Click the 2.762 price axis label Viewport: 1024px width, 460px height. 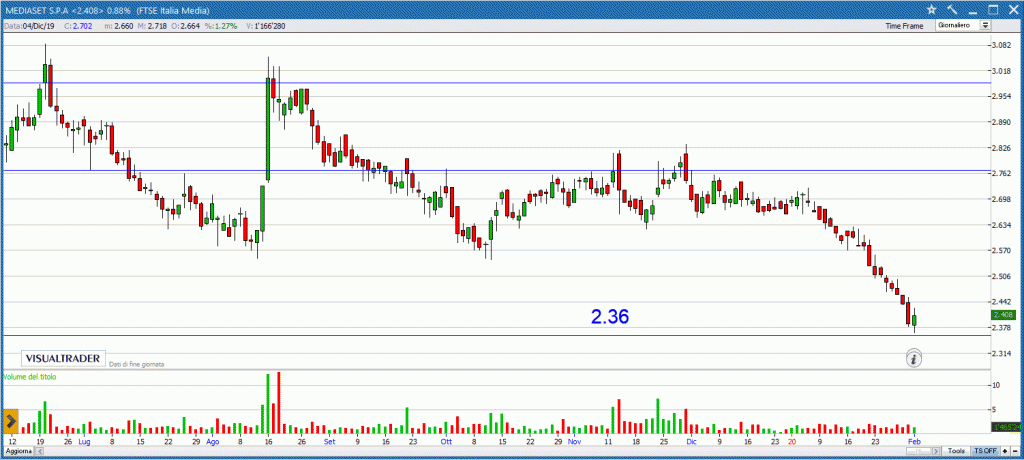click(x=1001, y=174)
